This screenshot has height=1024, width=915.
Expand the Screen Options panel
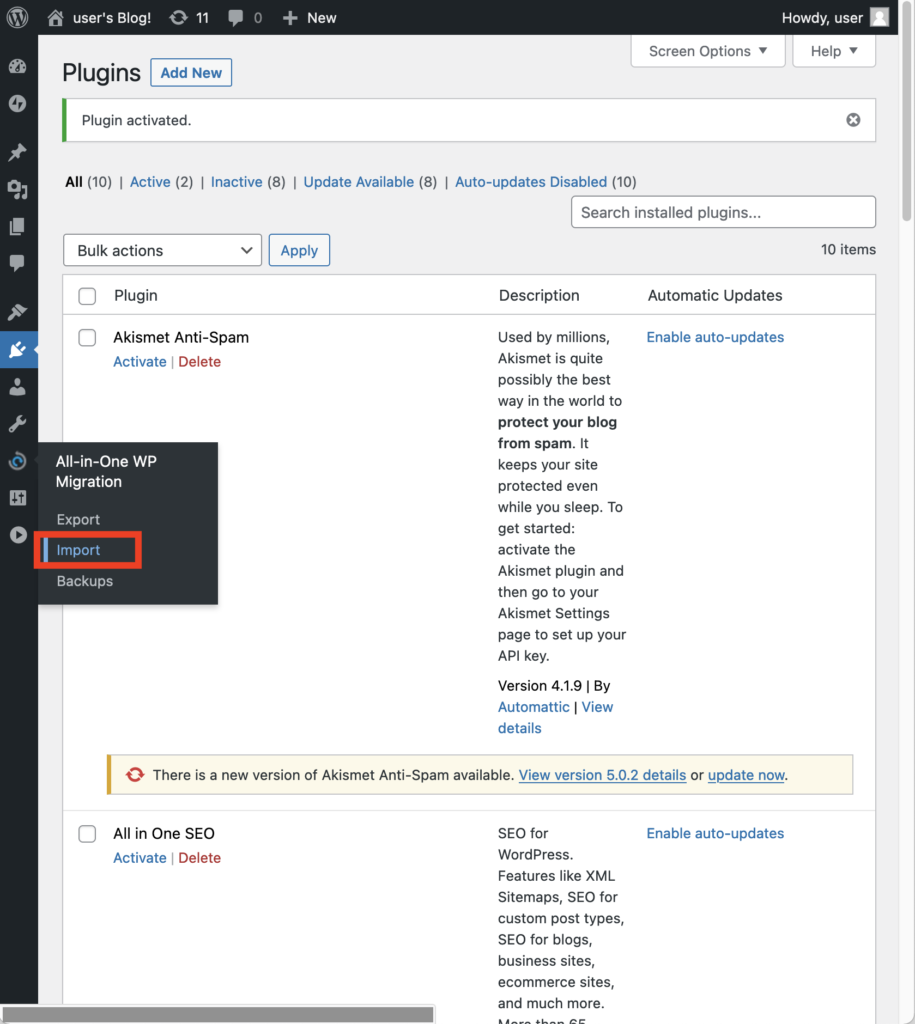coord(708,51)
